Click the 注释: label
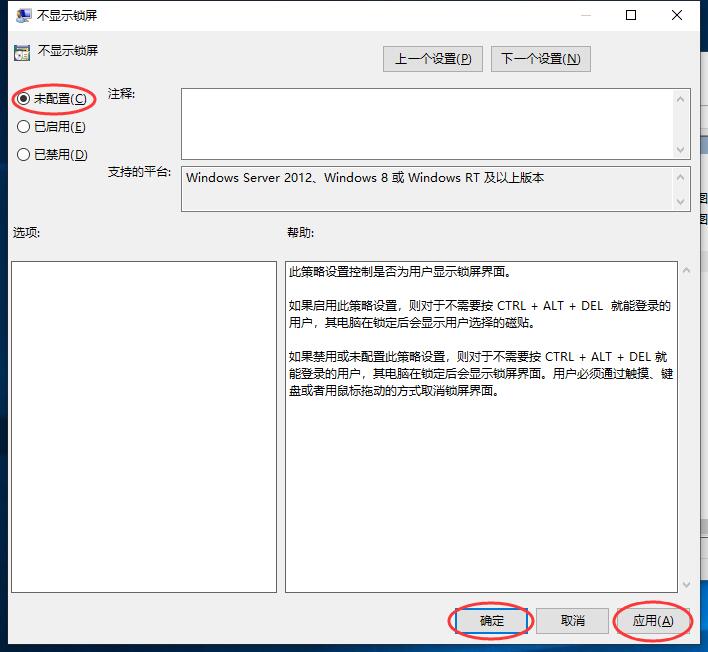The image size is (708, 652). pyautogui.click(x=121, y=93)
